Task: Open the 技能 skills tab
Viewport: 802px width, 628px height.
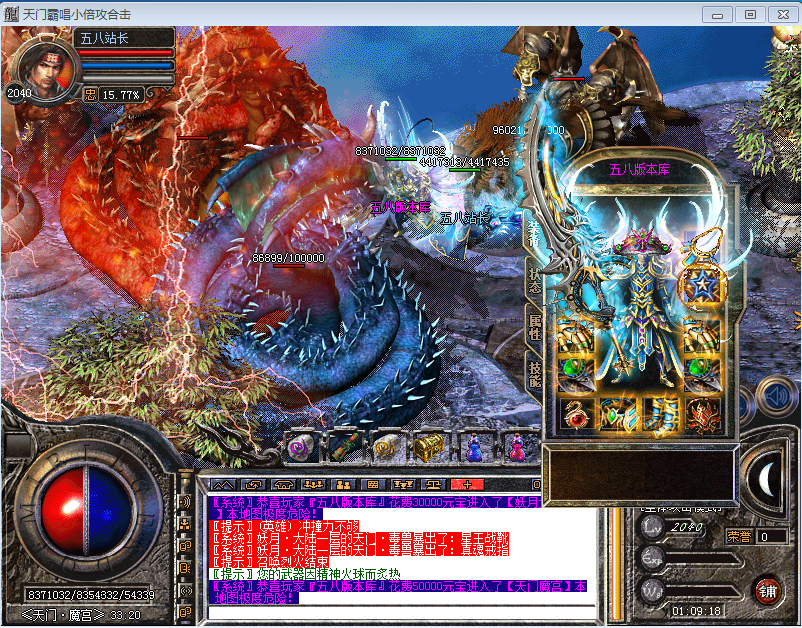Action: (535, 372)
